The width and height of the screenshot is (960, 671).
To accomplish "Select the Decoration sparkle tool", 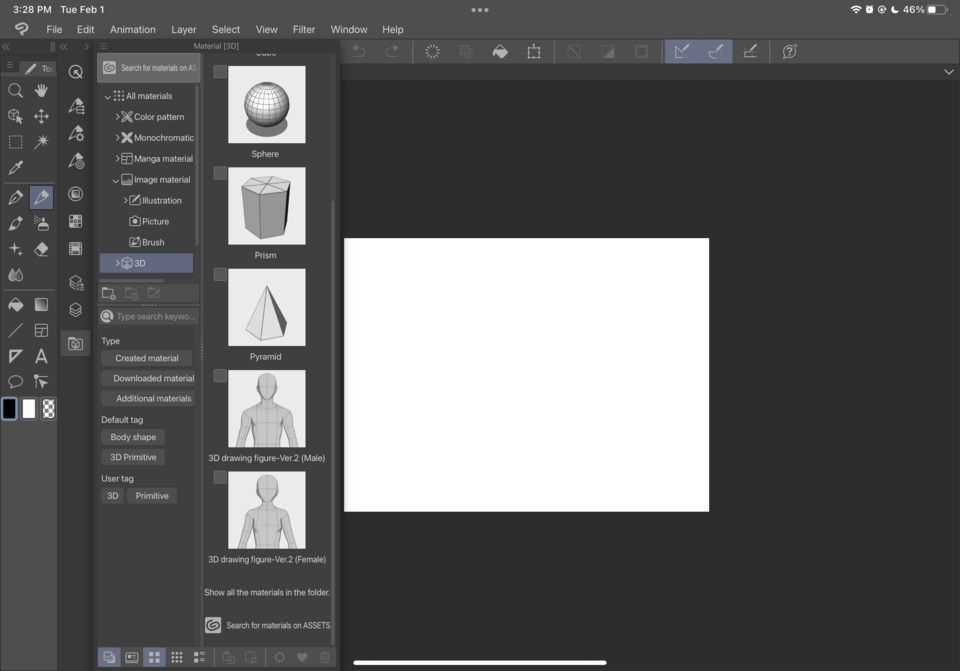I will click(x=15, y=249).
